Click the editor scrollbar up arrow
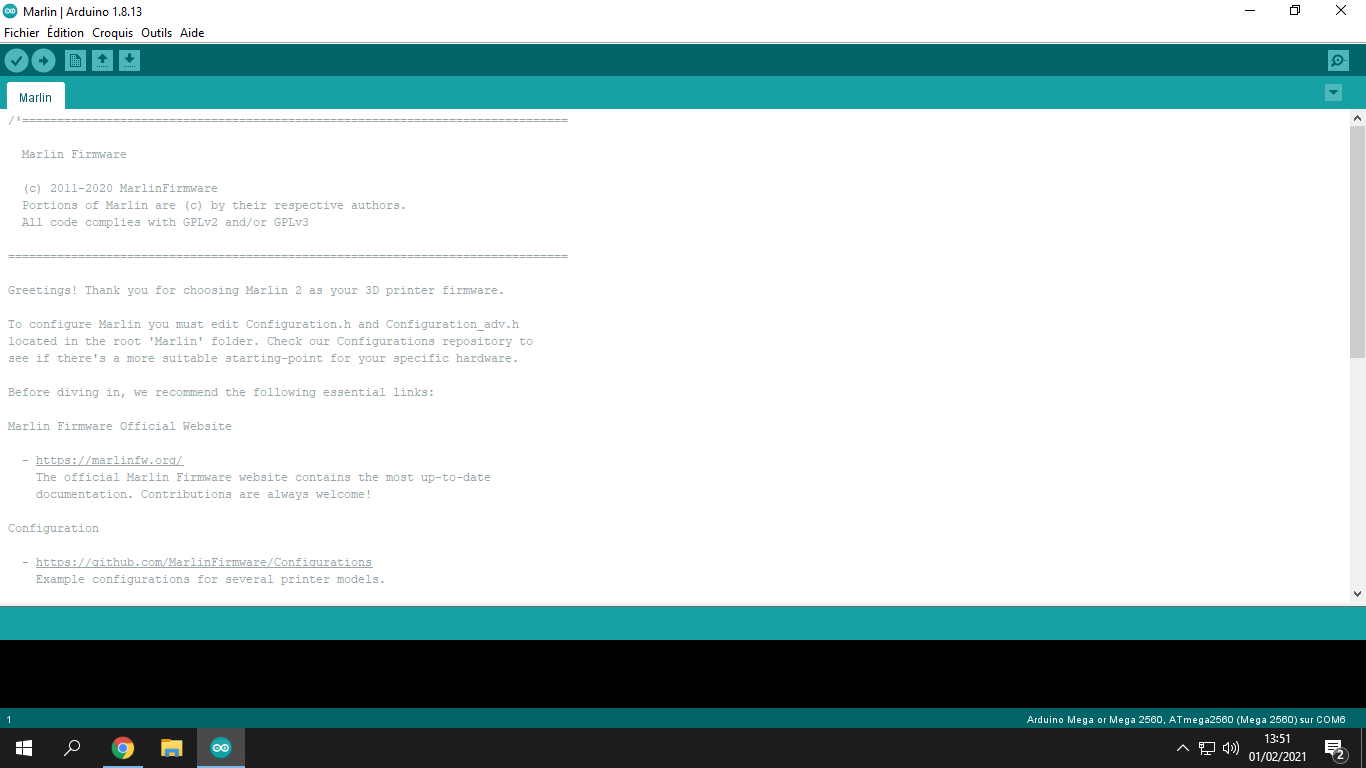 point(1357,118)
